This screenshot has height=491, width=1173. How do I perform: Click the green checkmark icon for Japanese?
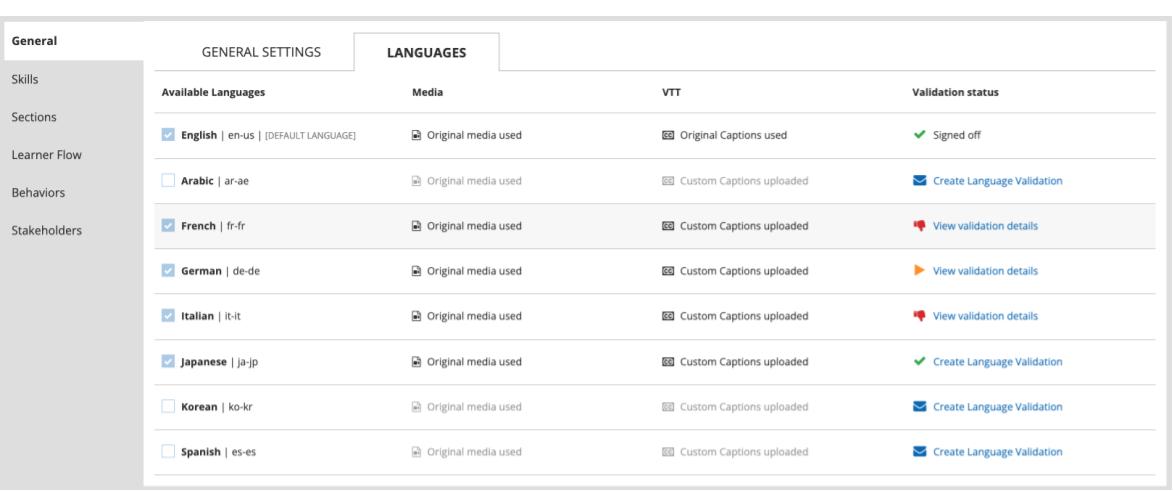pyautogui.click(x=919, y=361)
